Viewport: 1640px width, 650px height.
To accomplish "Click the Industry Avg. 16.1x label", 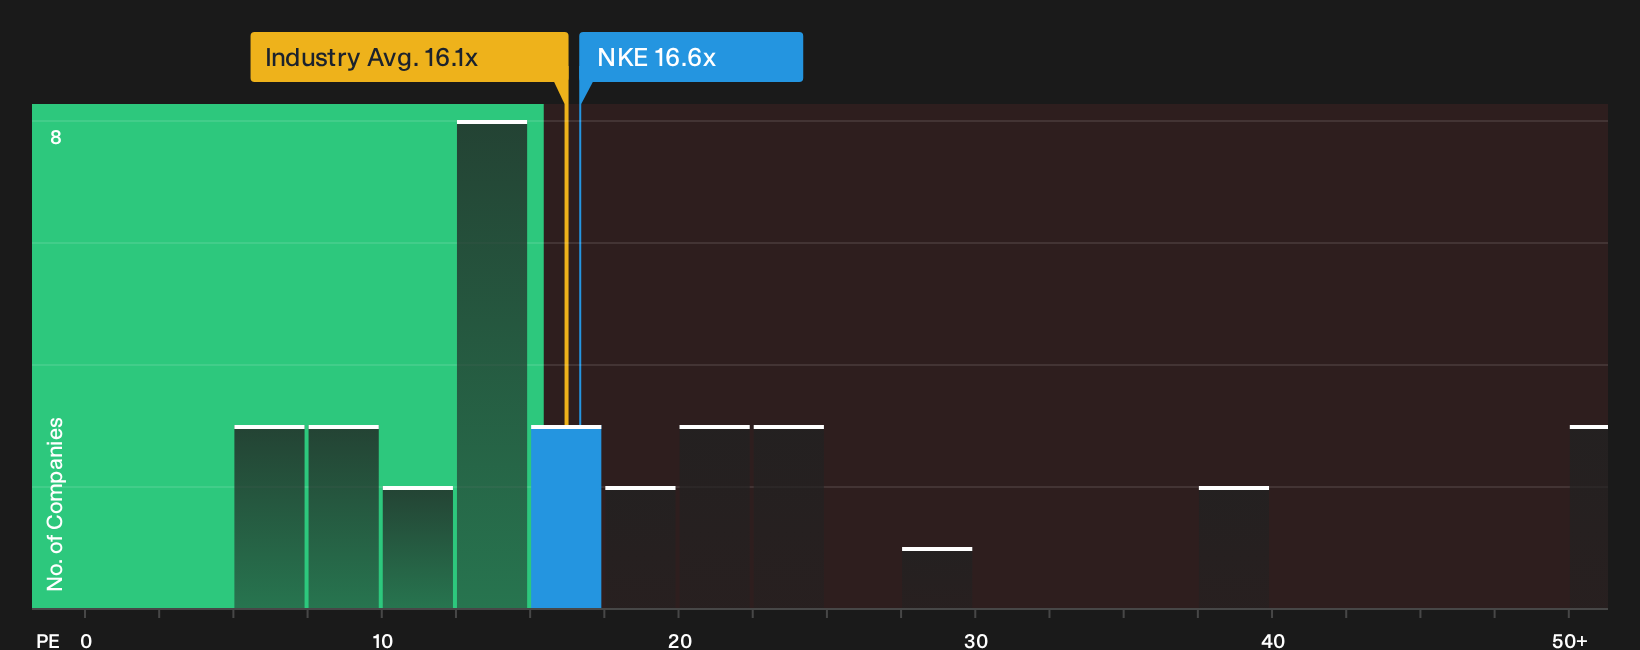I will (409, 57).
